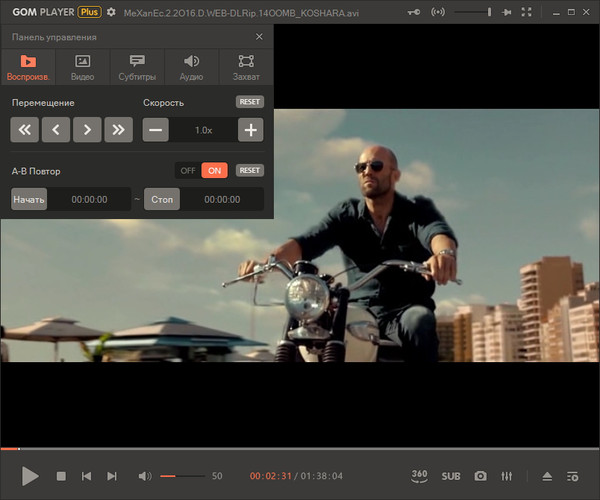Image resolution: width=600 pixels, height=500 pixels.
Task: Switch to the Аудио tab
Action: point(191,67)
